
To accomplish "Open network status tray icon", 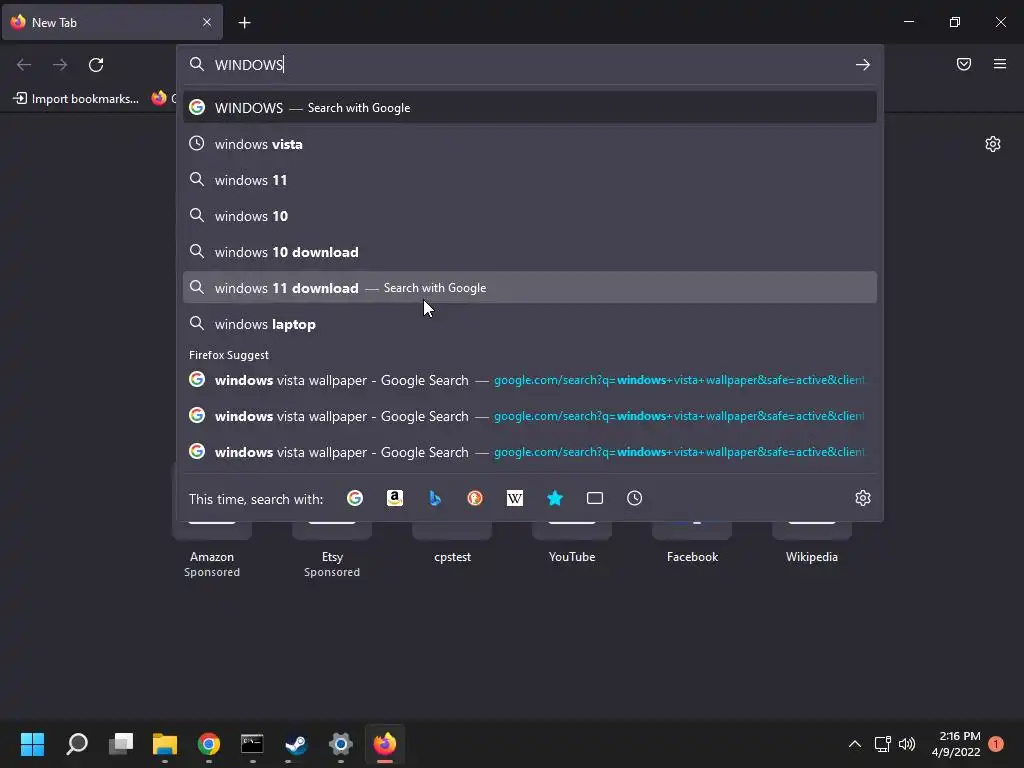I will click(x=882, y=744).
